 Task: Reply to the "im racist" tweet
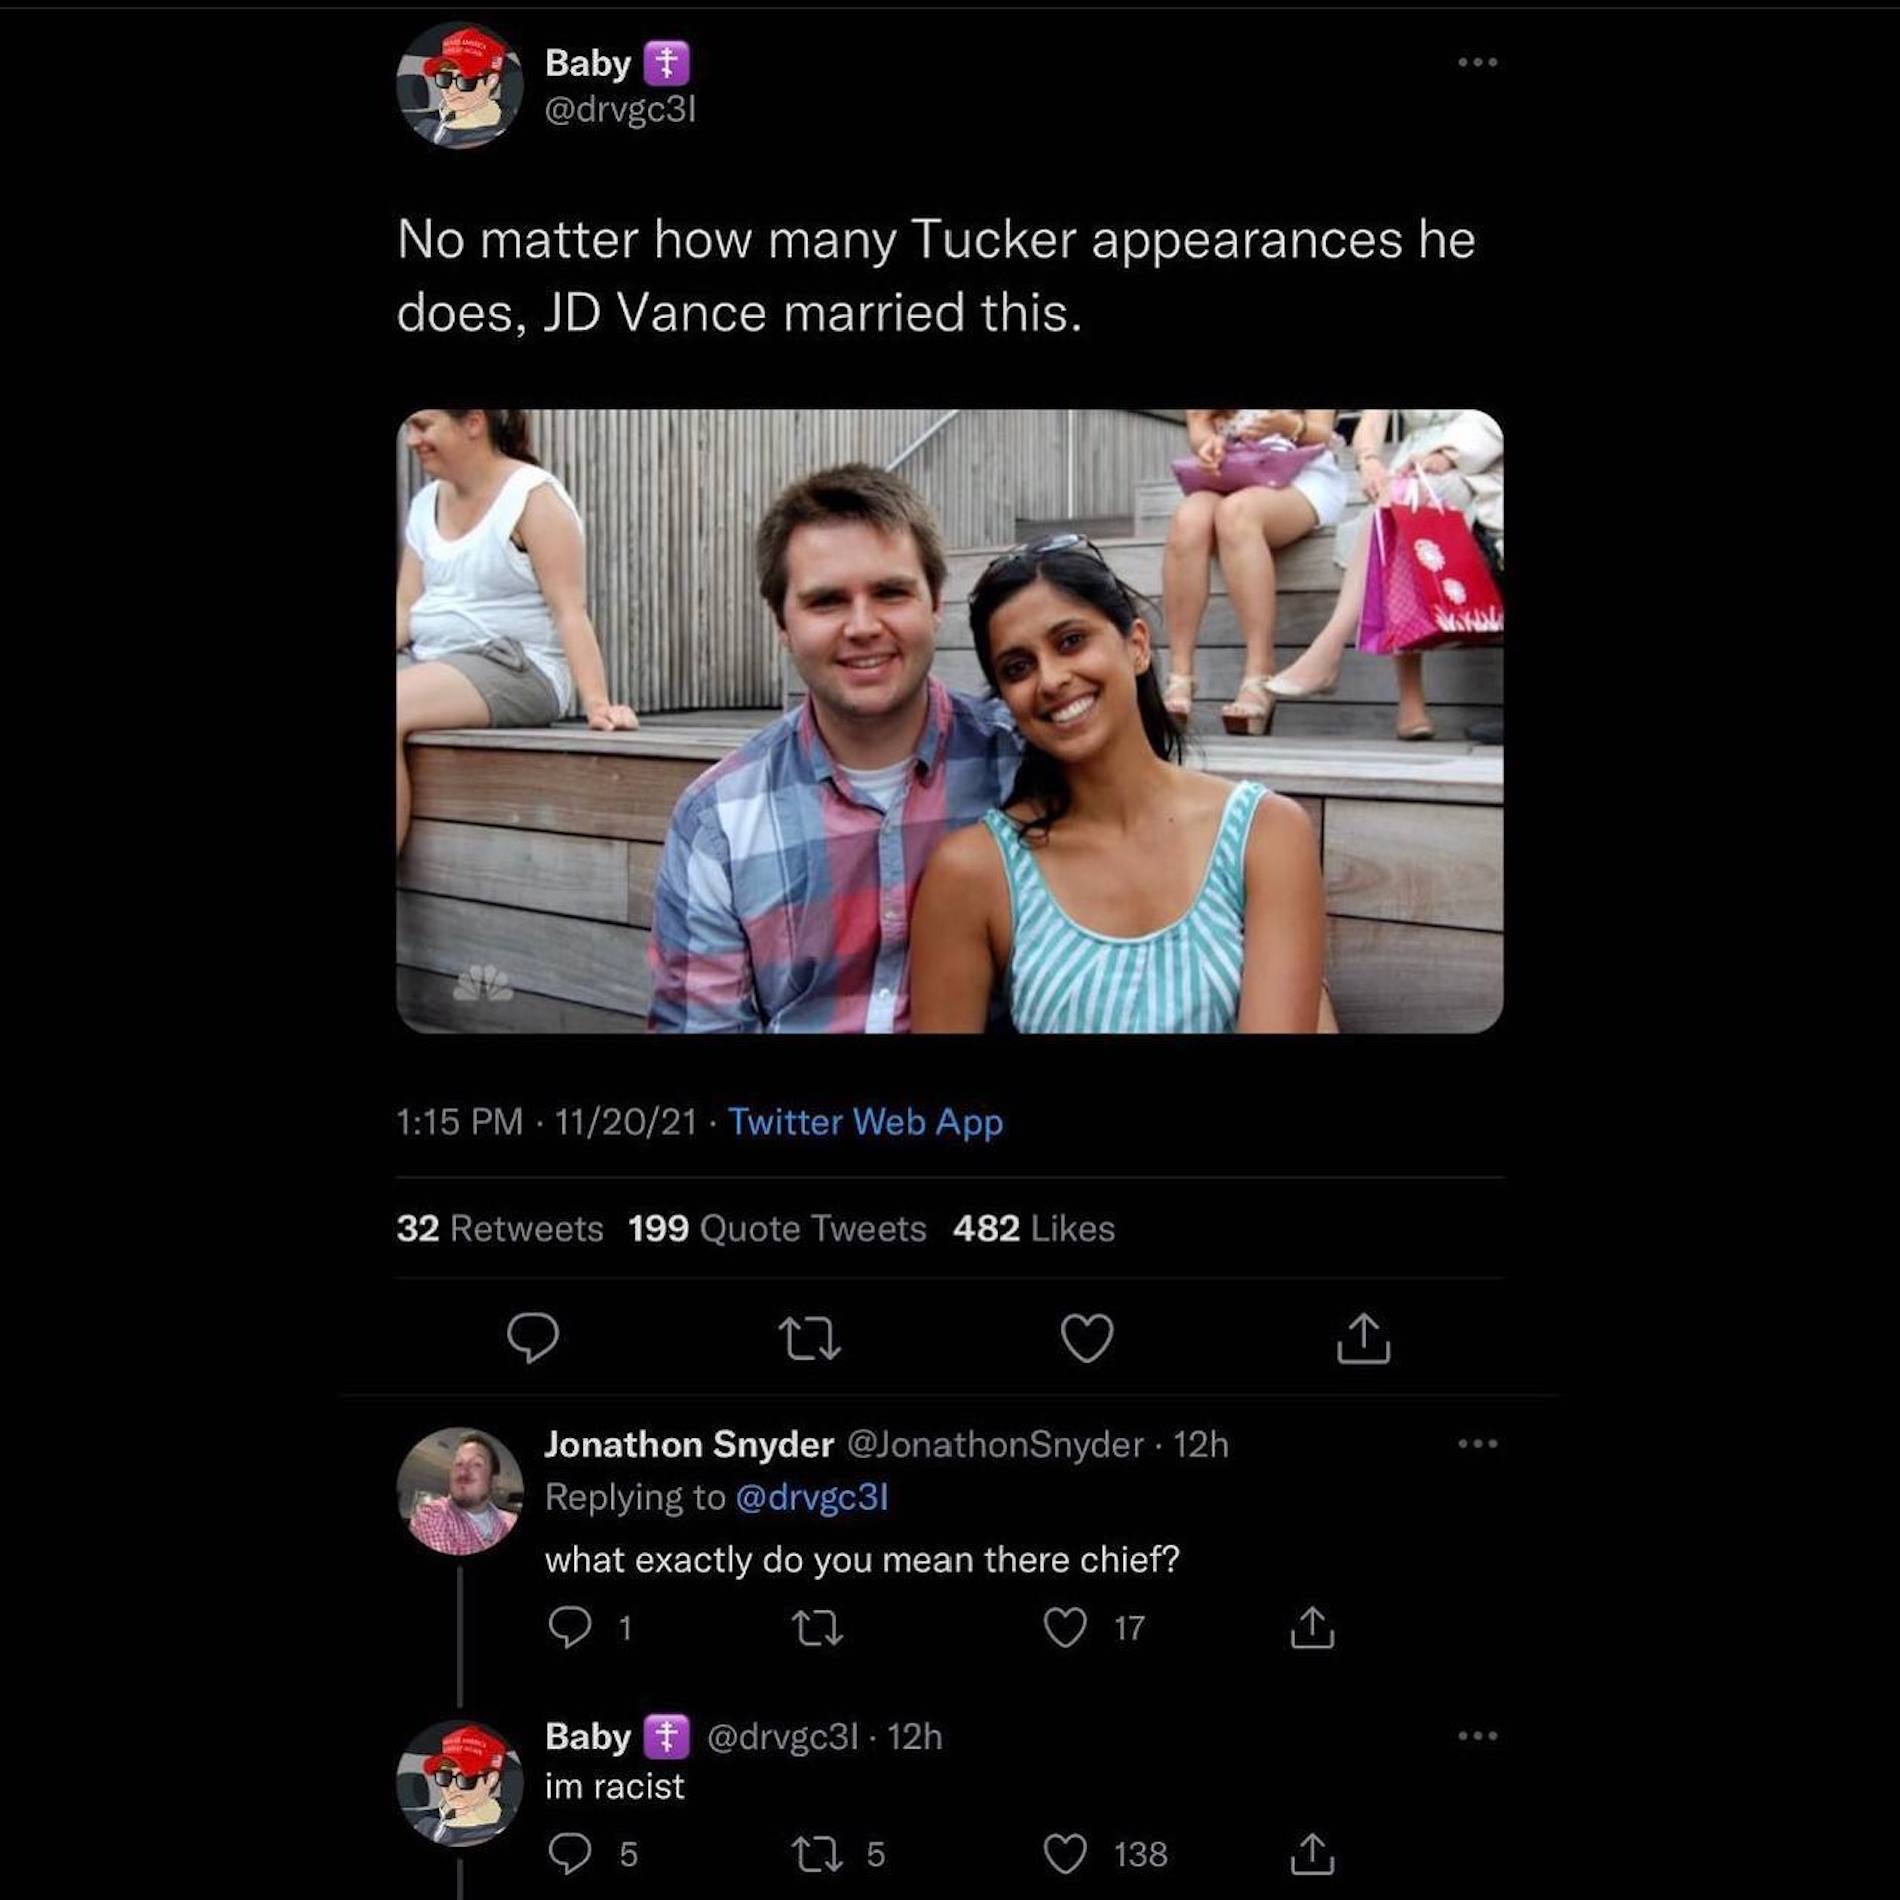[570, 1854]
